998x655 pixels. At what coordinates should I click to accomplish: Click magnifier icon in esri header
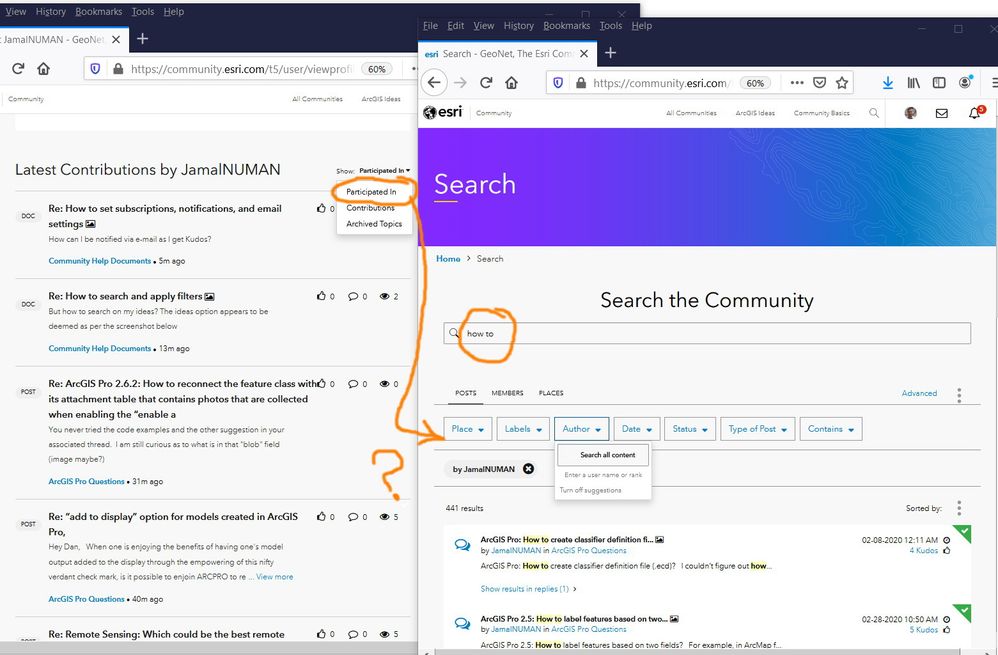[874, 113]
